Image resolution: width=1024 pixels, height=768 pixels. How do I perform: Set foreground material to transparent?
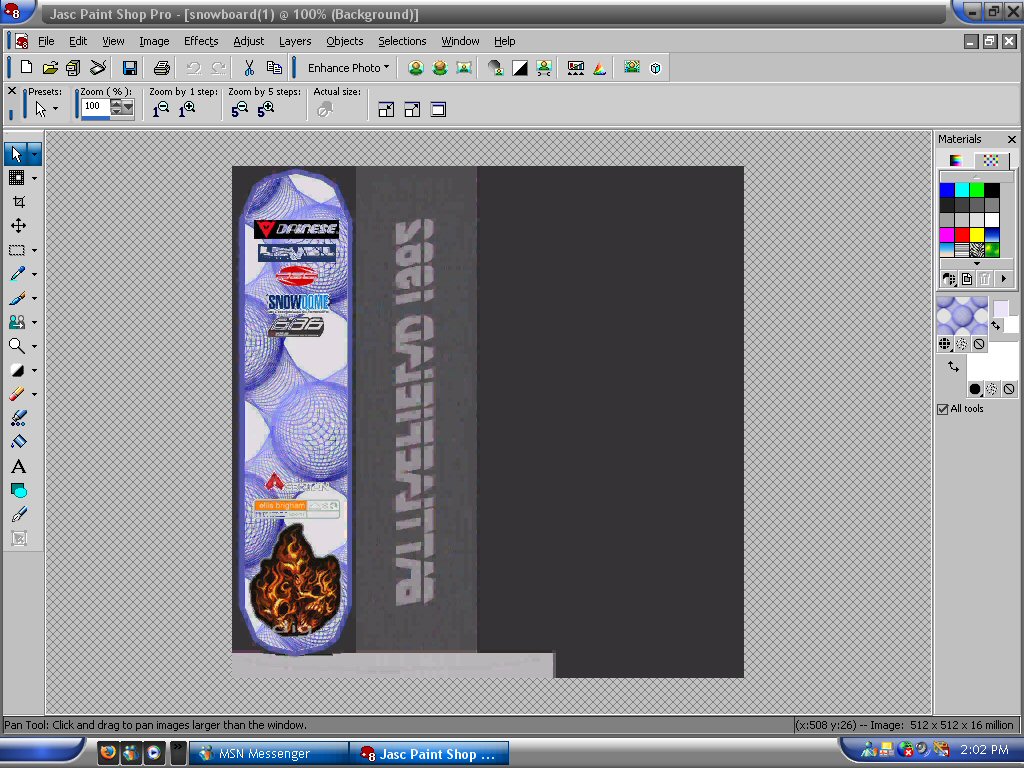(x=978, y=344)
